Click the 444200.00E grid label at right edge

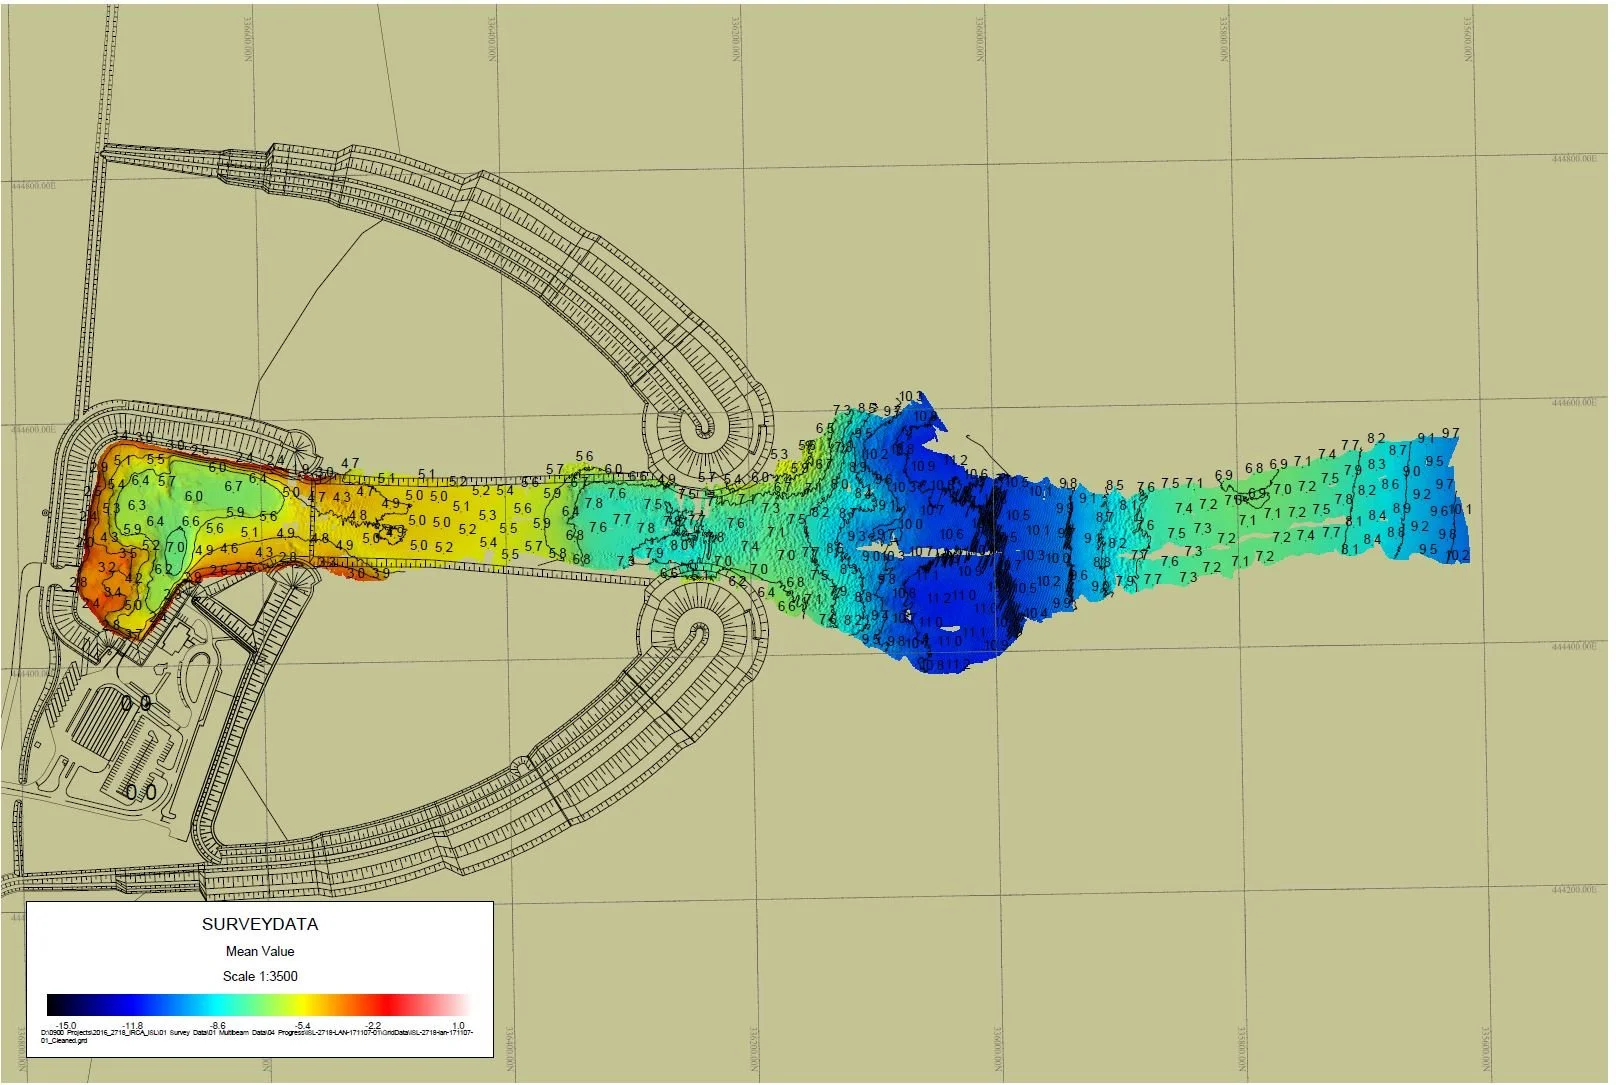1574,890
